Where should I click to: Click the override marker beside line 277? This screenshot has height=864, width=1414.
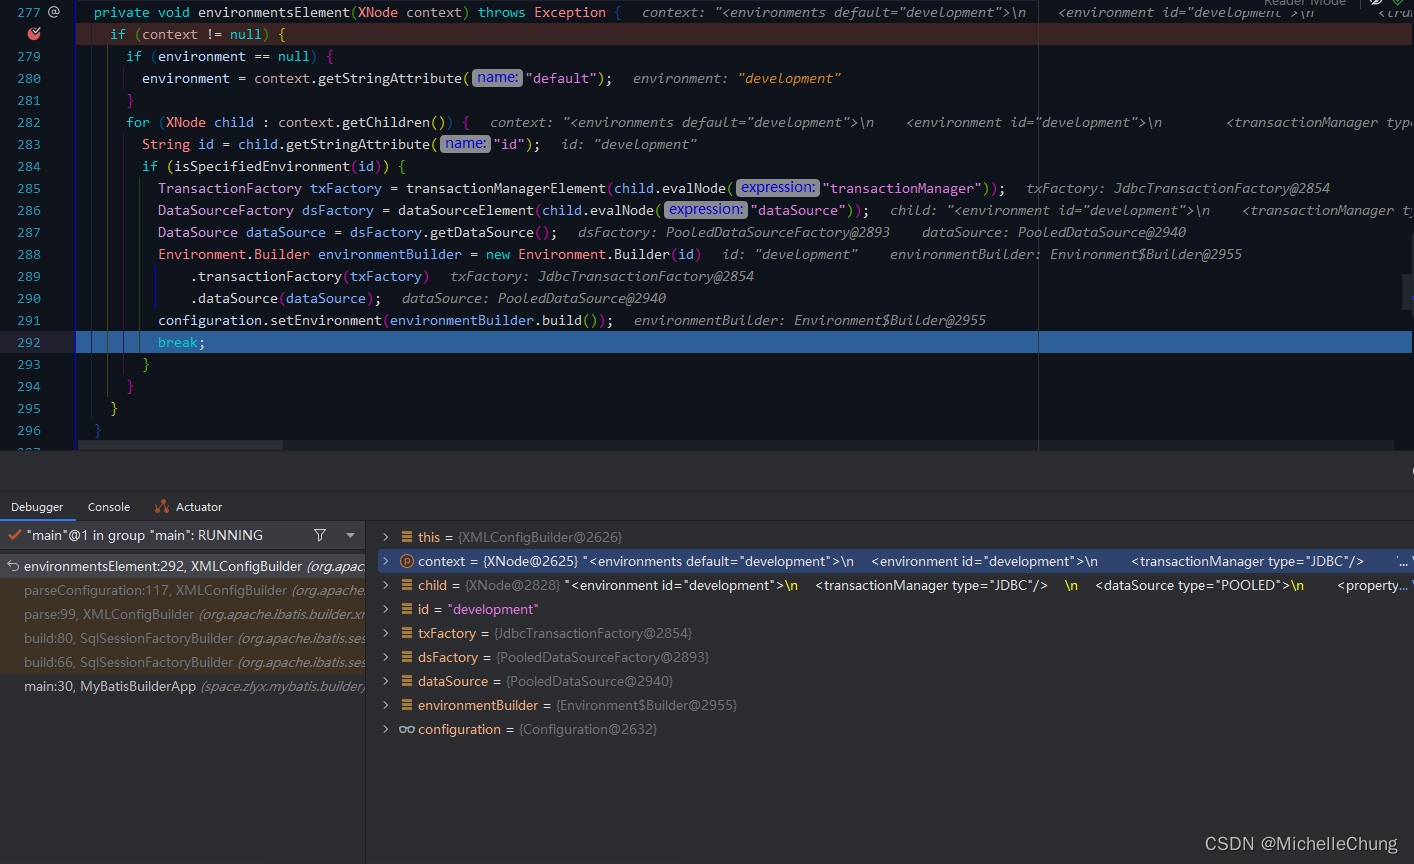click(x=54, y=12)
